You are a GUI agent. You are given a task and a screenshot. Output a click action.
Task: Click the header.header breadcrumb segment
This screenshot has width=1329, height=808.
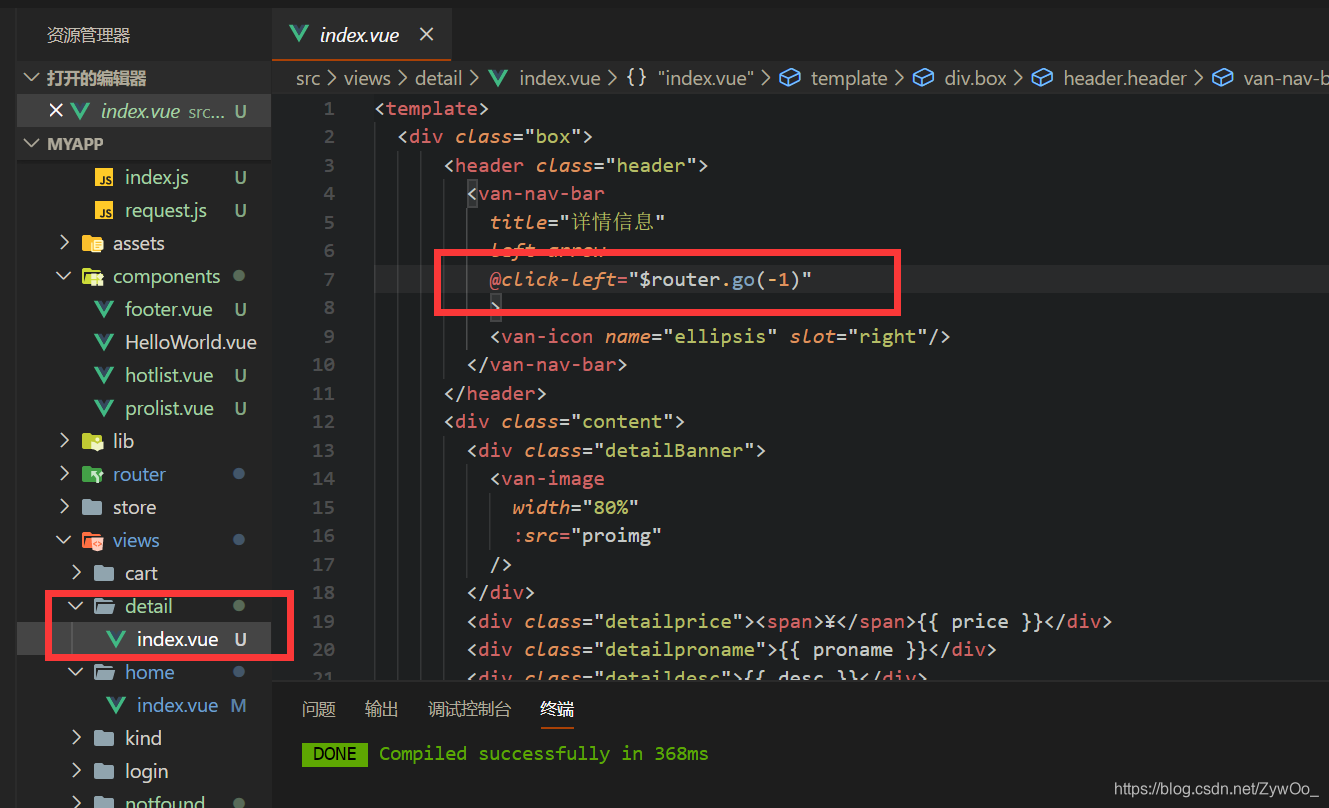click(x=1125, y=78)
